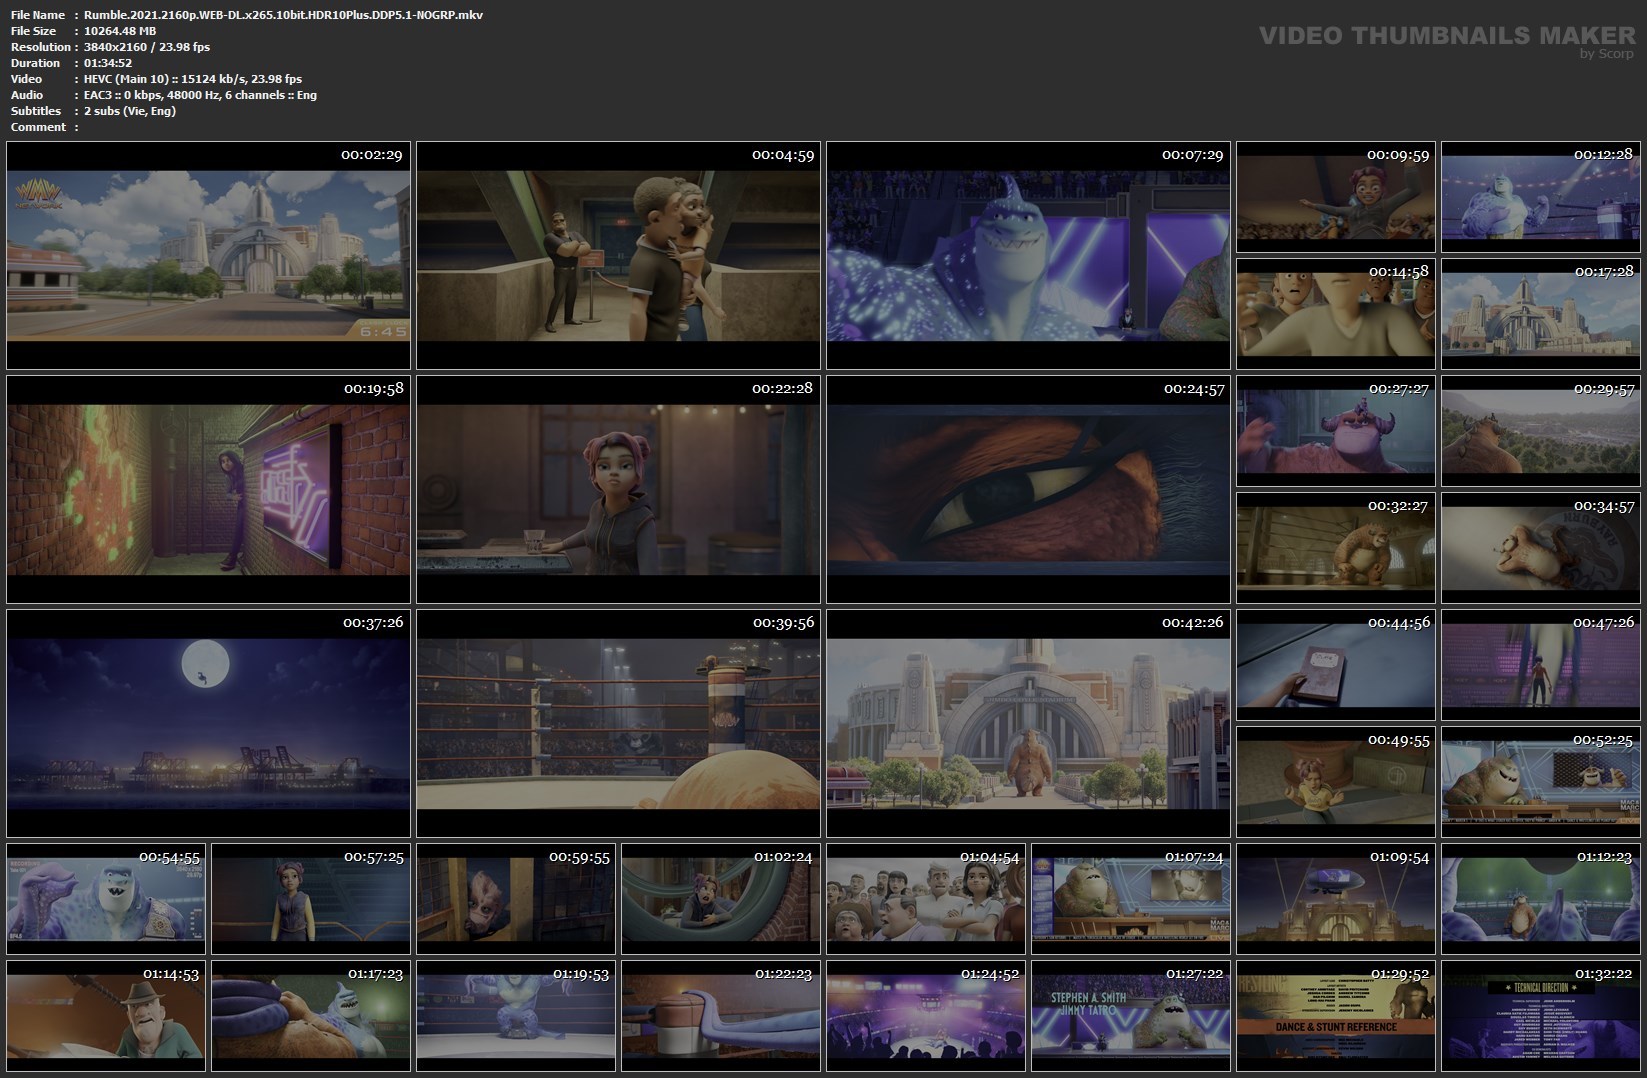Viewport: 1647px width, 1078px height.
Task: Select the thumbnail at 01:19:53
Action: 516,1016
